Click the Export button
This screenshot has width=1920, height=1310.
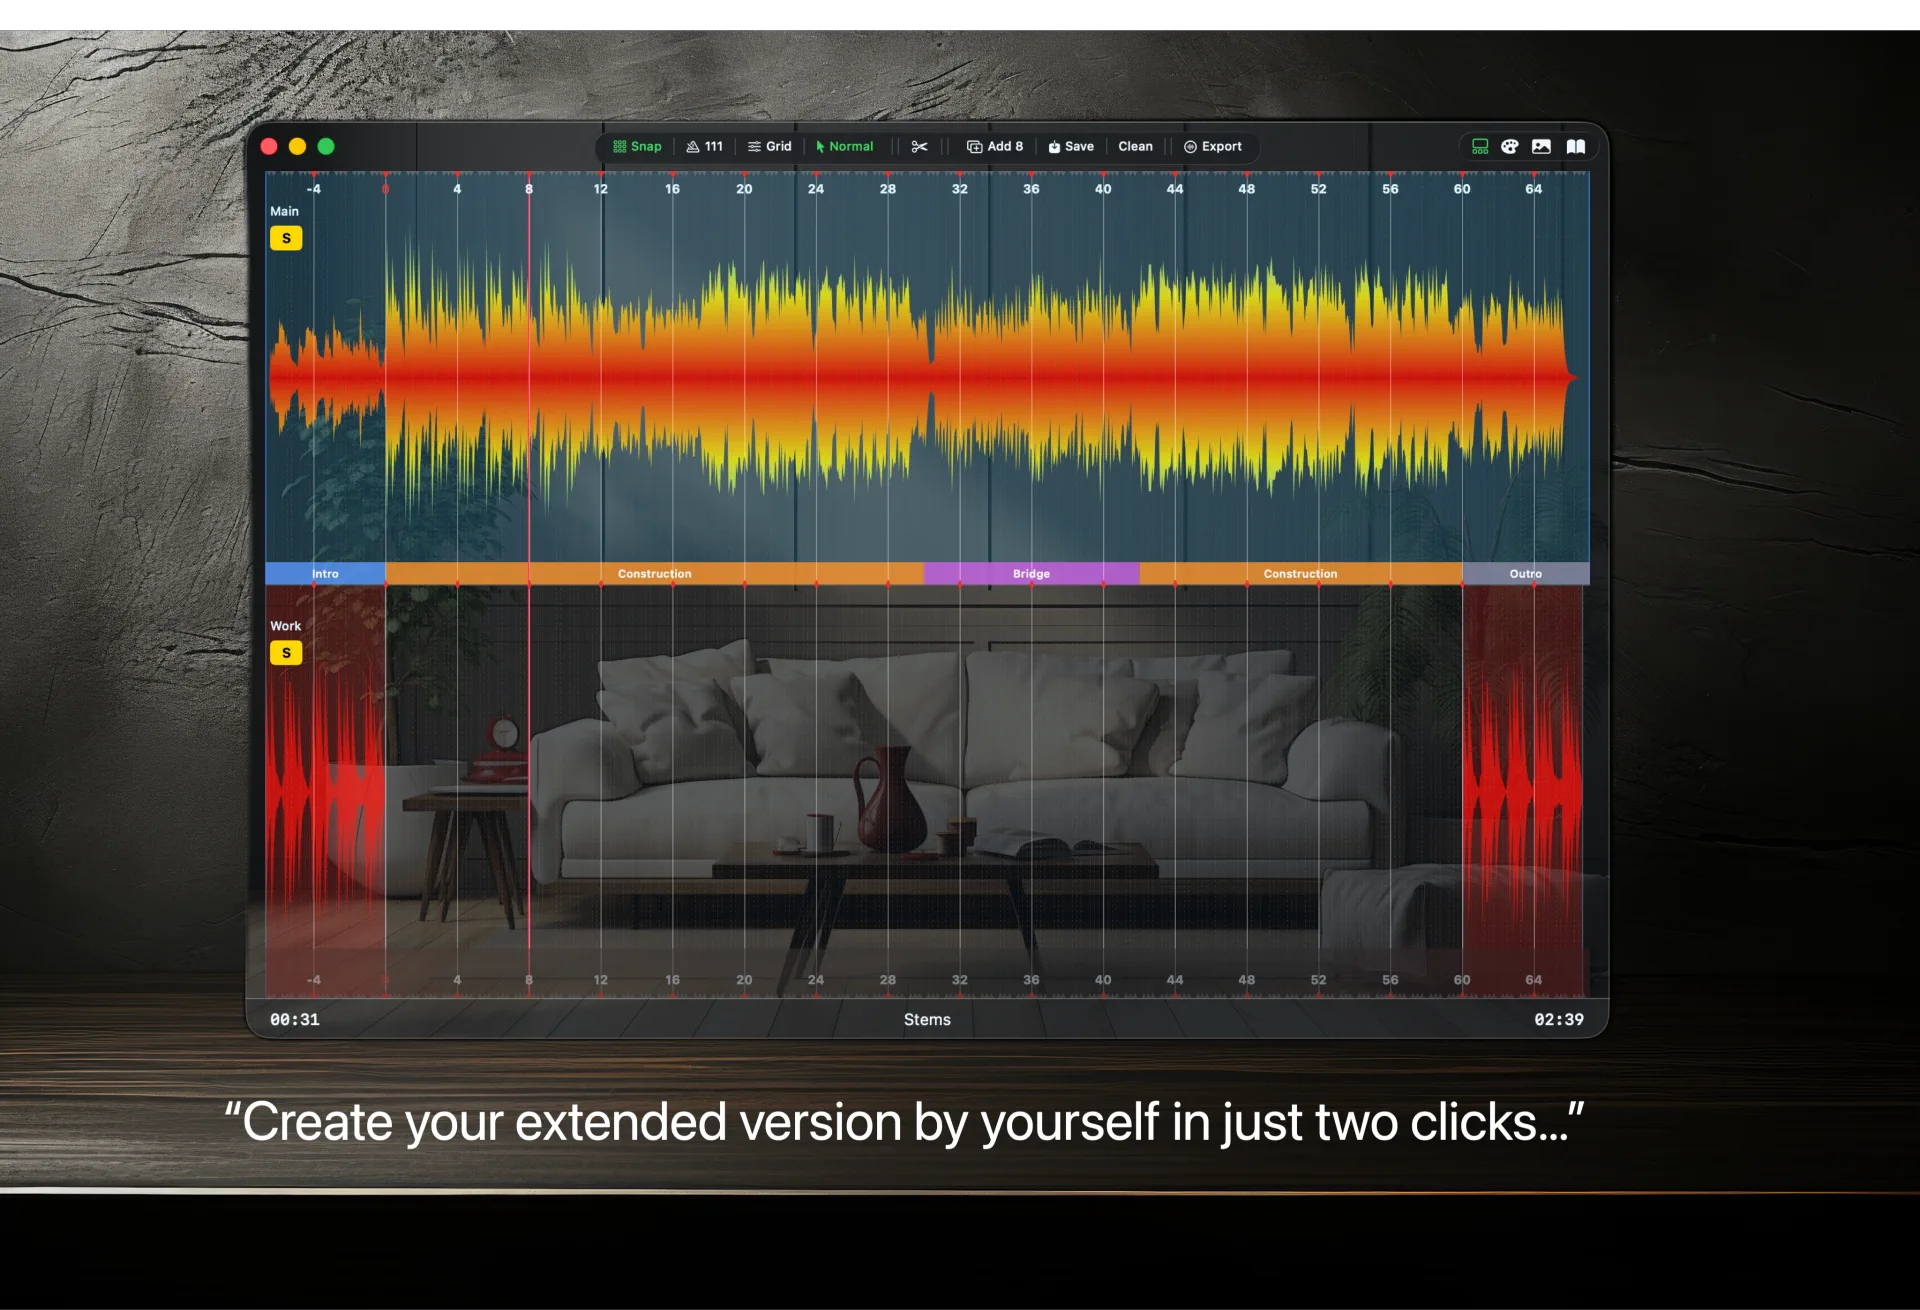click(x=1212, y=146)
